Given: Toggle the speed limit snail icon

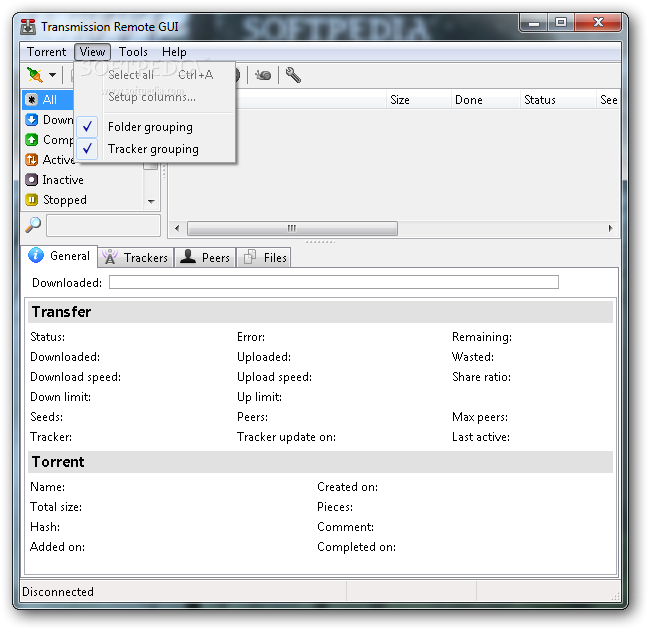Looking at the screenshot, I should 263,75.
